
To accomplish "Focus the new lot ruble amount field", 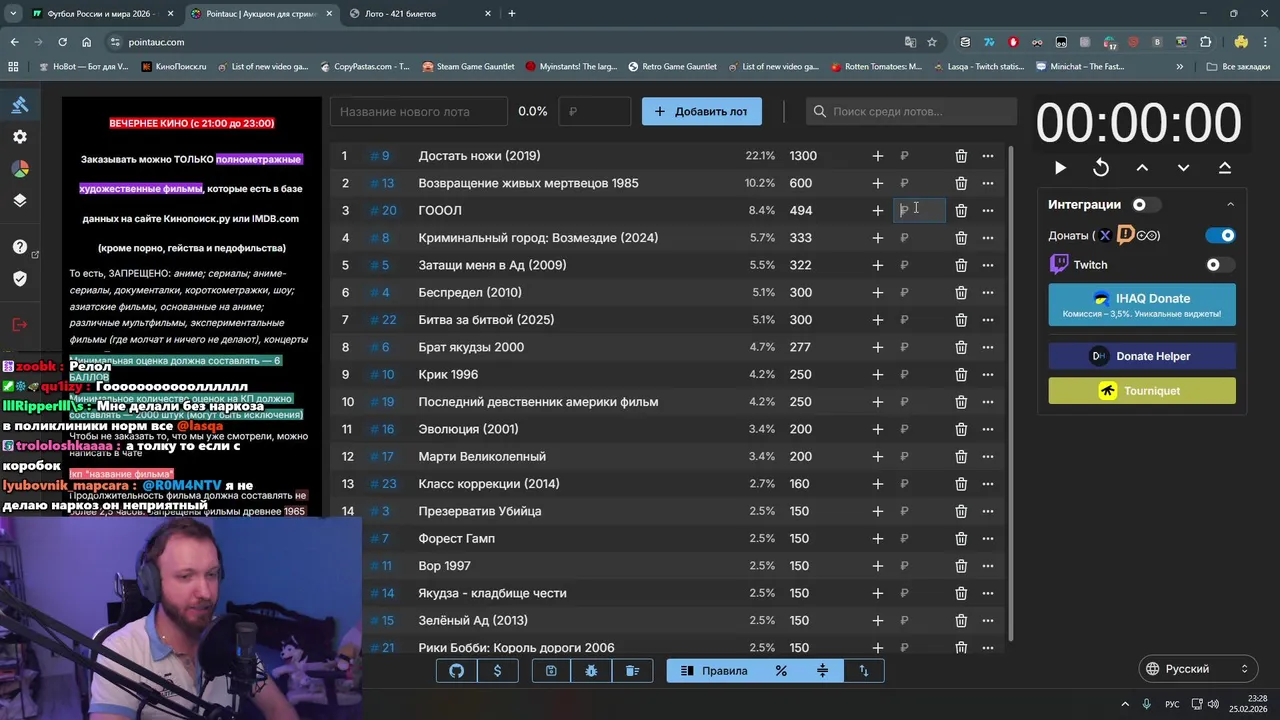I will tap(595, 111).
